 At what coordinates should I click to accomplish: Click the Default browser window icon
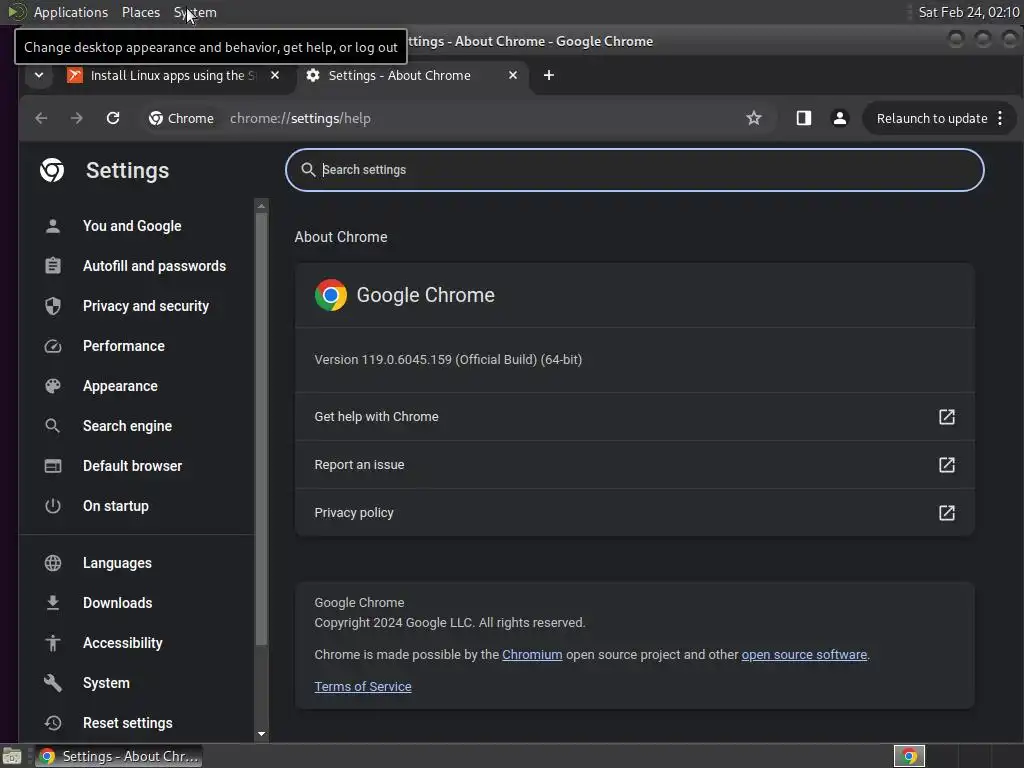pyautogui.click(x=53, y=466)
